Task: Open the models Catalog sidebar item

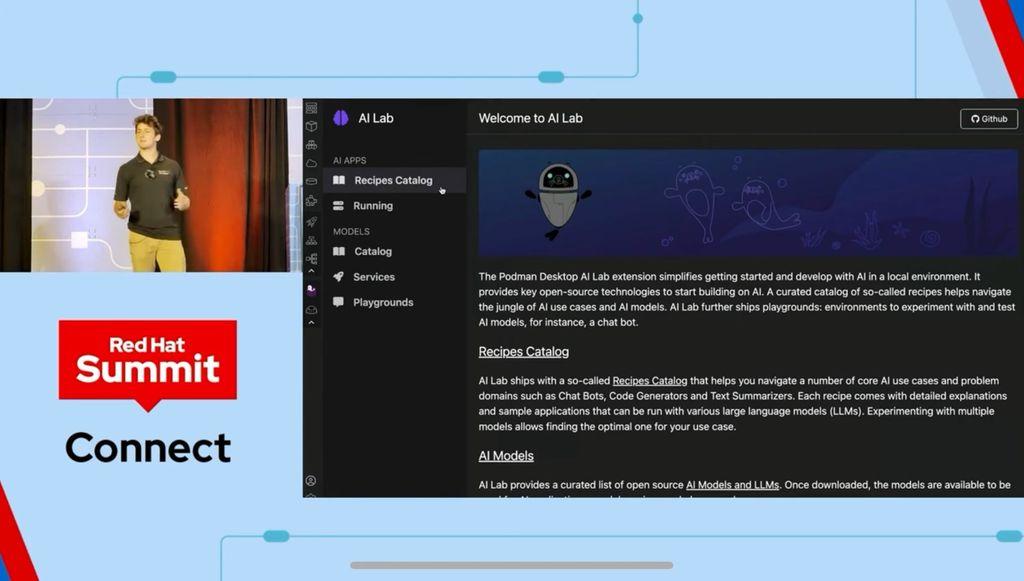Action: [394, 251]
